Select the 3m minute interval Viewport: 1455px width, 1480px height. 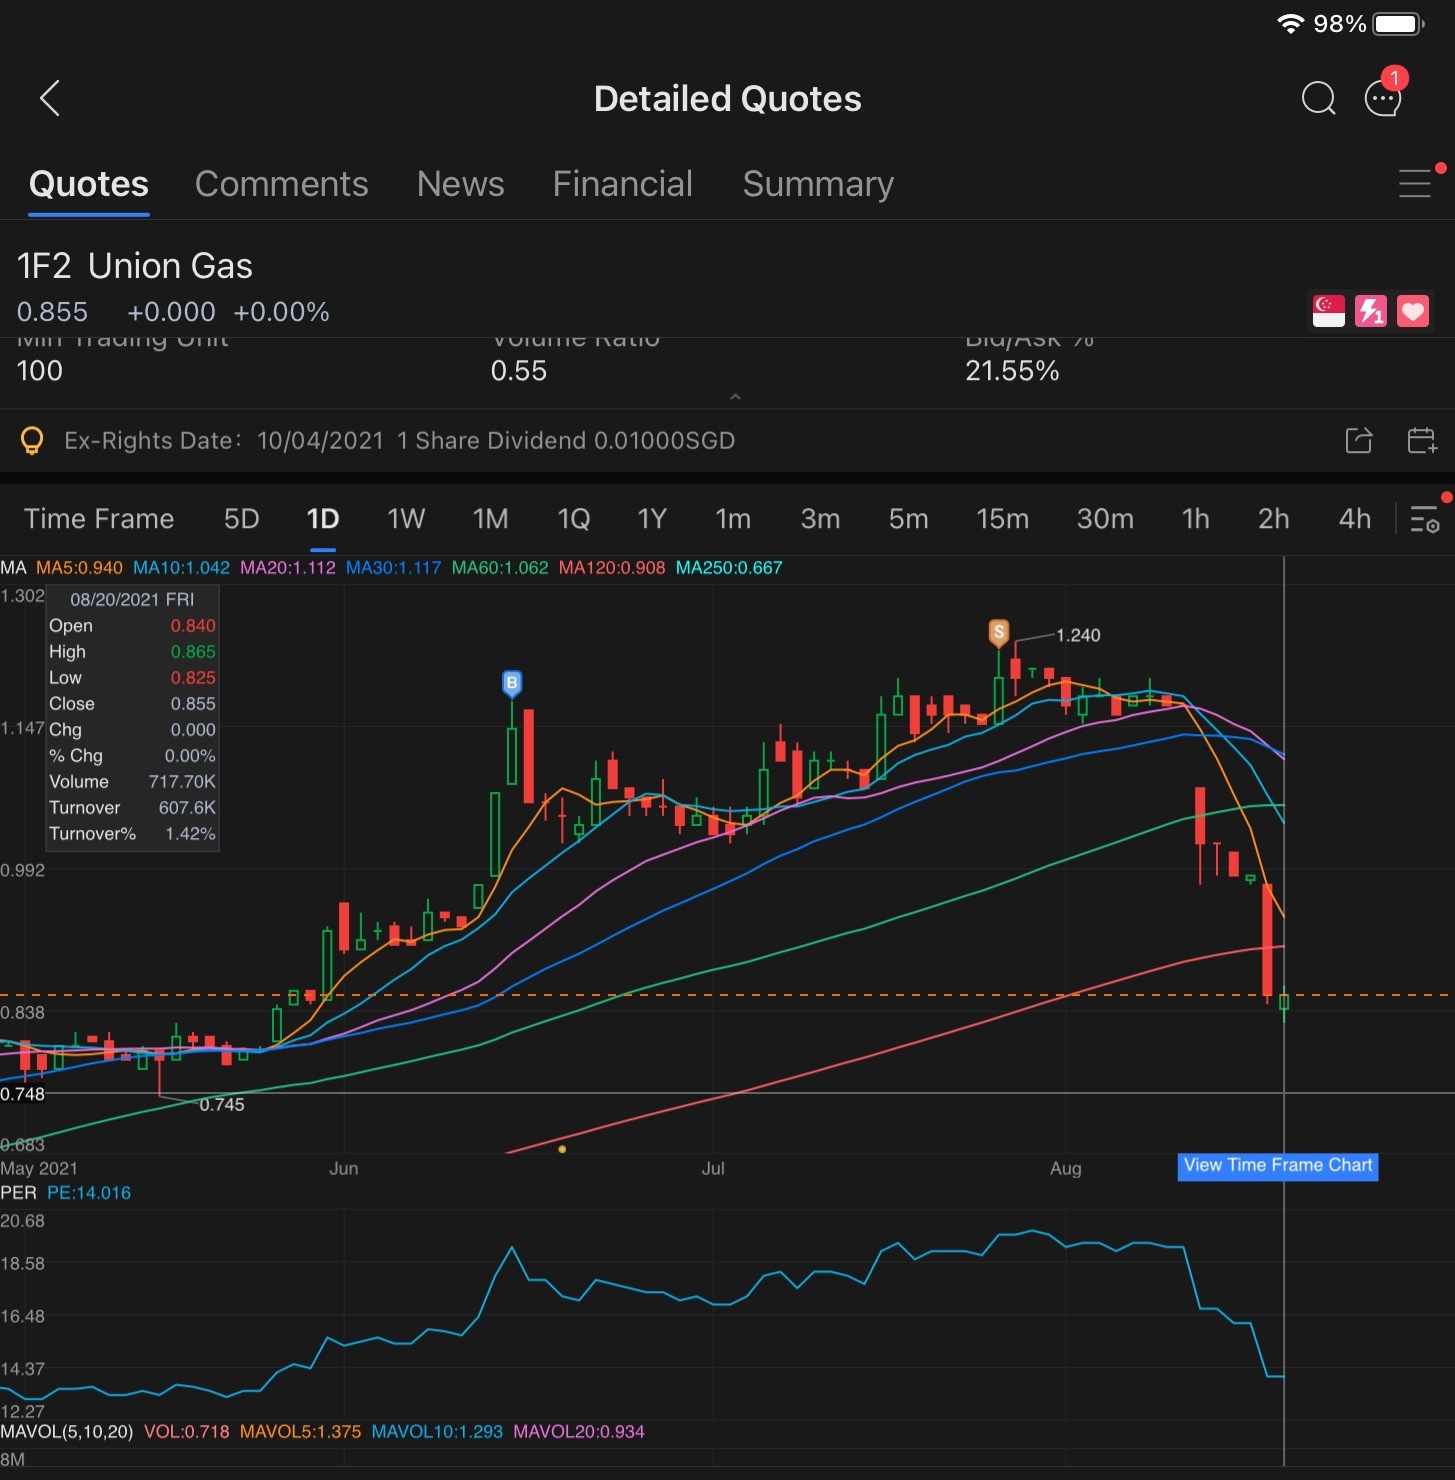[820, 519]
